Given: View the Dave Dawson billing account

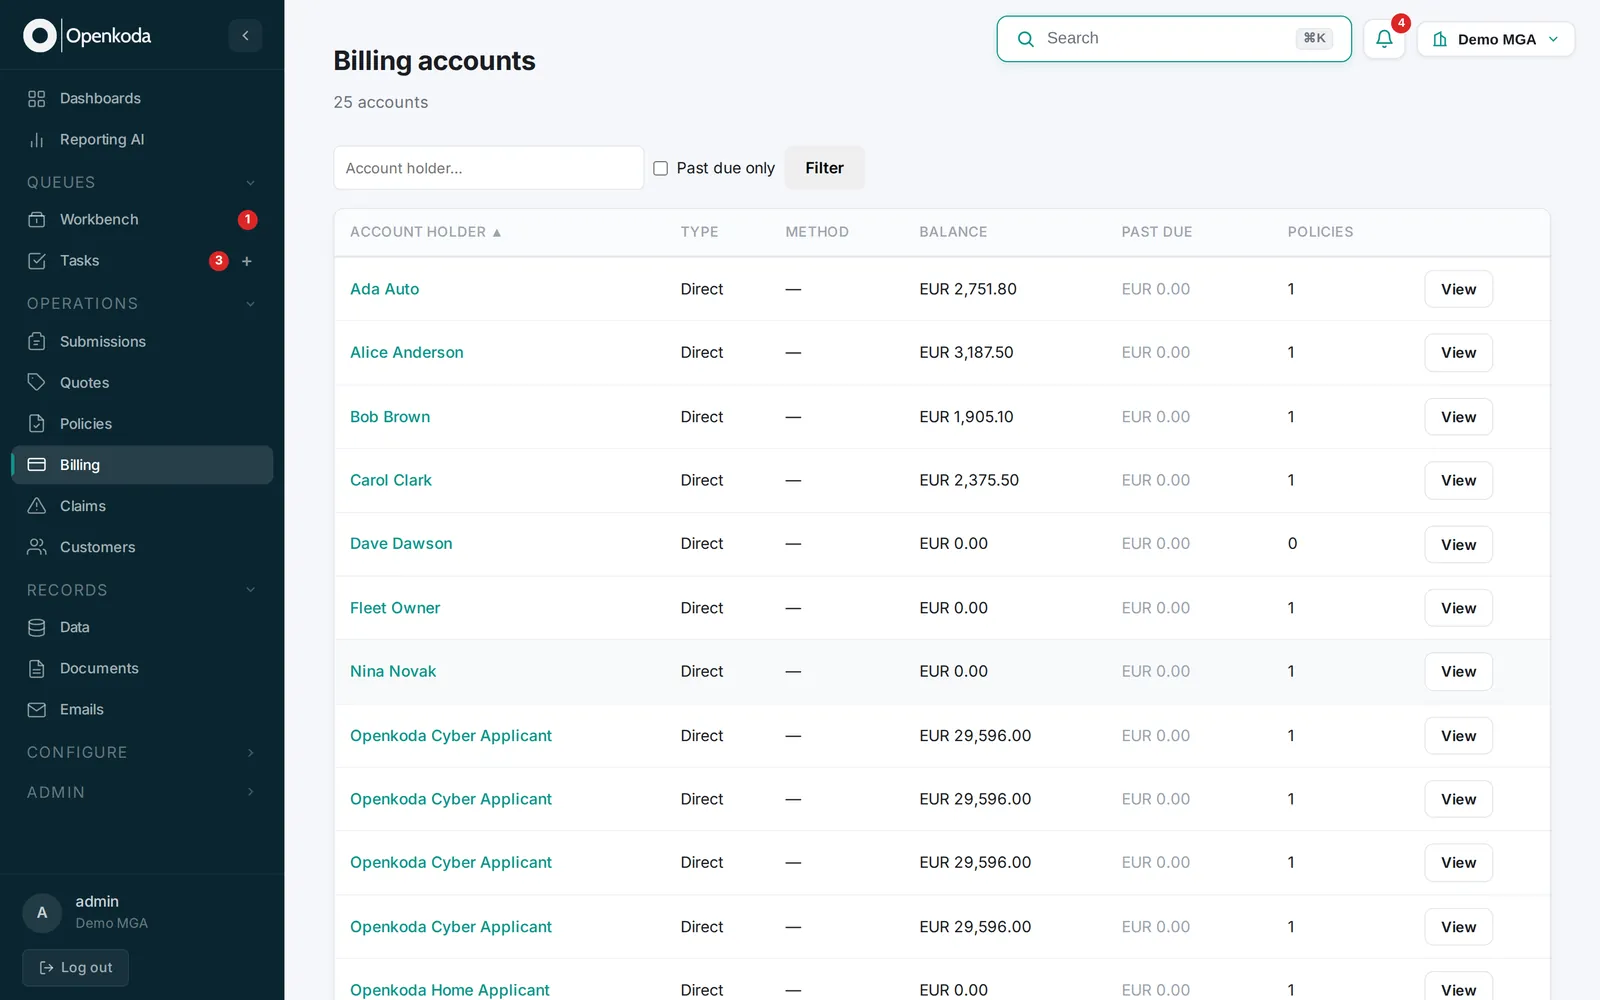Looking at the screenshot, I should (1458, 545).
